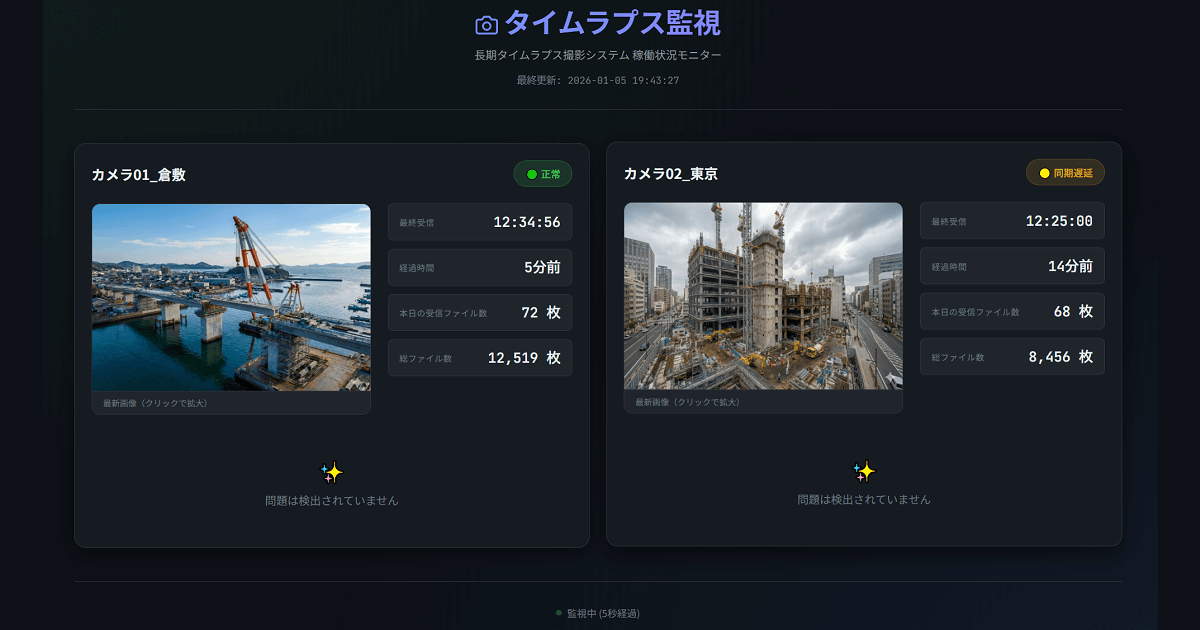Click the 本日の受信ファイル数 72枚 row

[x=479, y=312]
